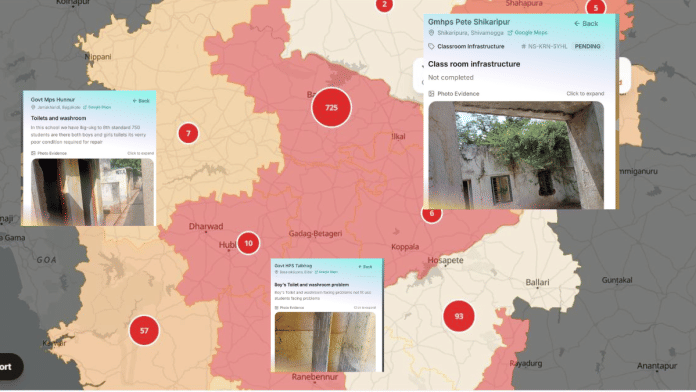Click Photo Evidence icon in Boy's Toilet card
696x392 pixels.
point(277,307)
